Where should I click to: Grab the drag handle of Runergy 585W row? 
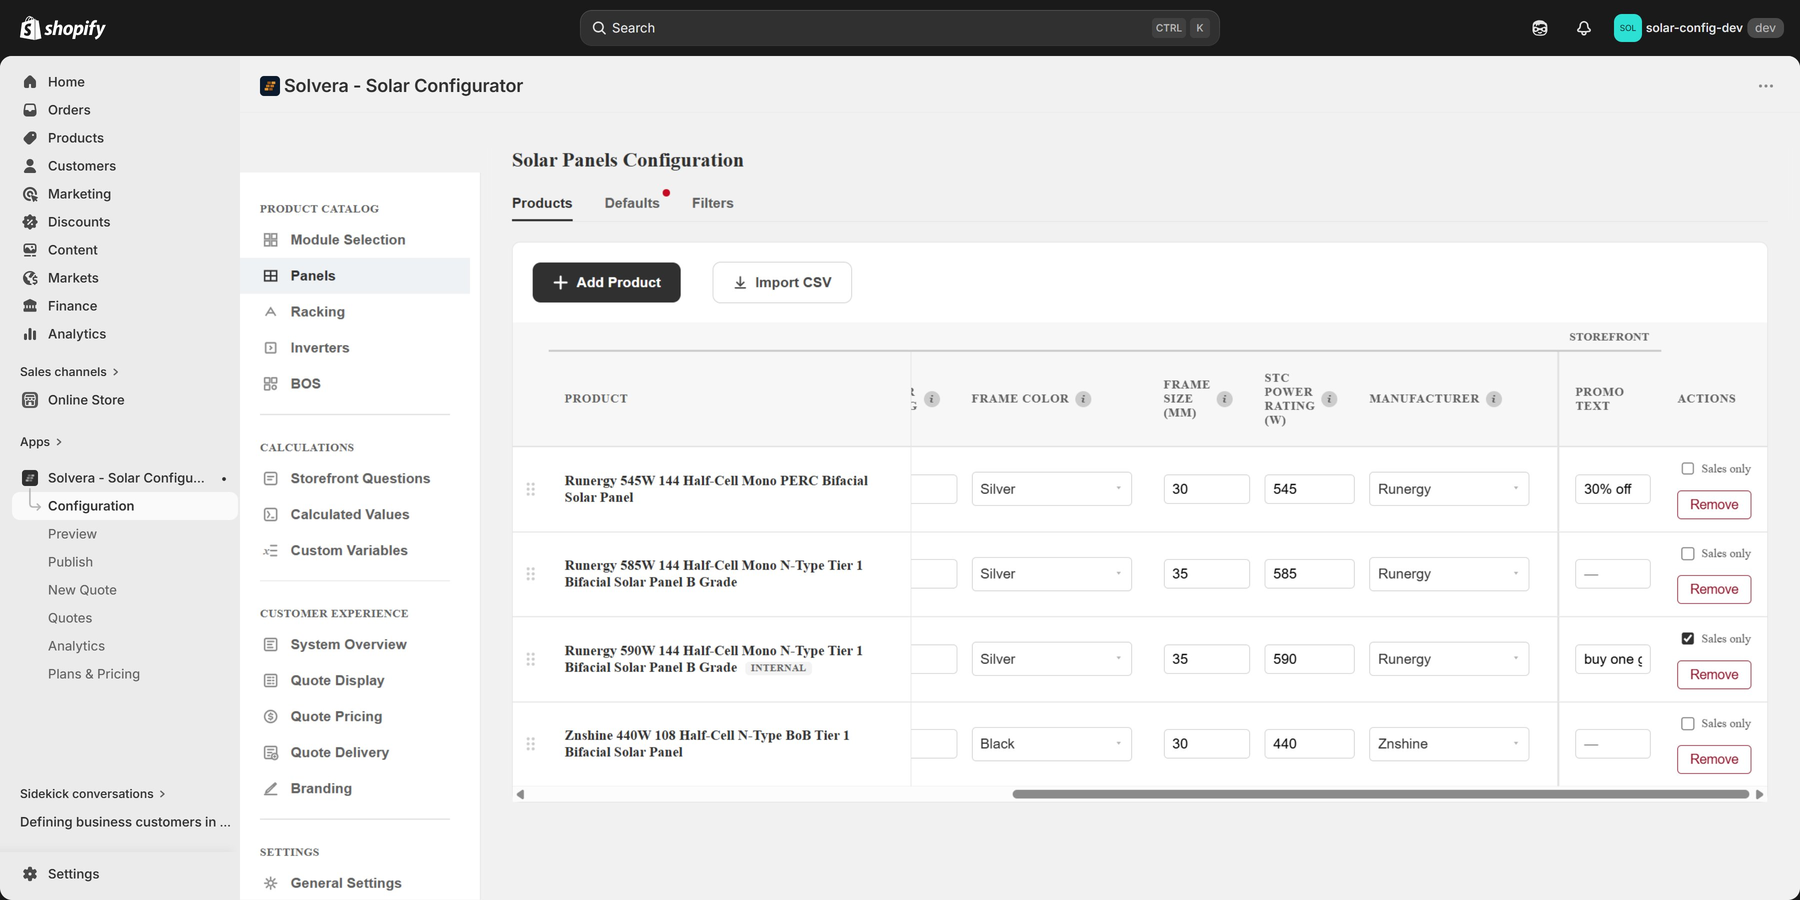(531, 574)
